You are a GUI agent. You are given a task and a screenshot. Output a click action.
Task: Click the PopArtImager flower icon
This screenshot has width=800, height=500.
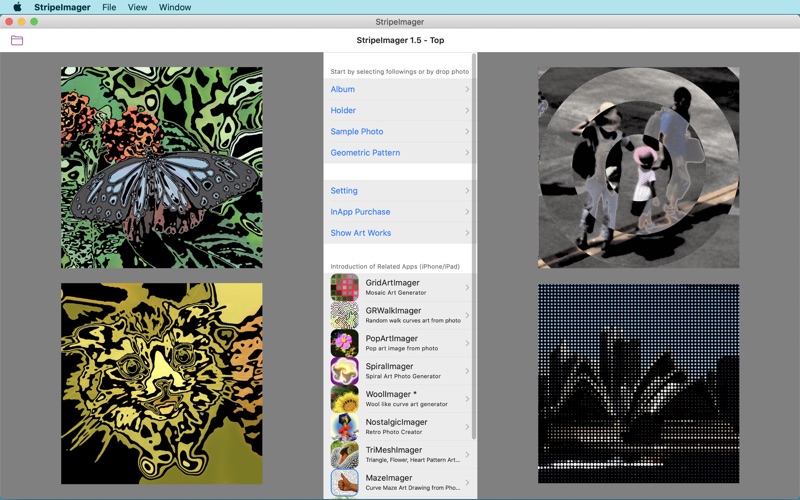click(344, 343)
